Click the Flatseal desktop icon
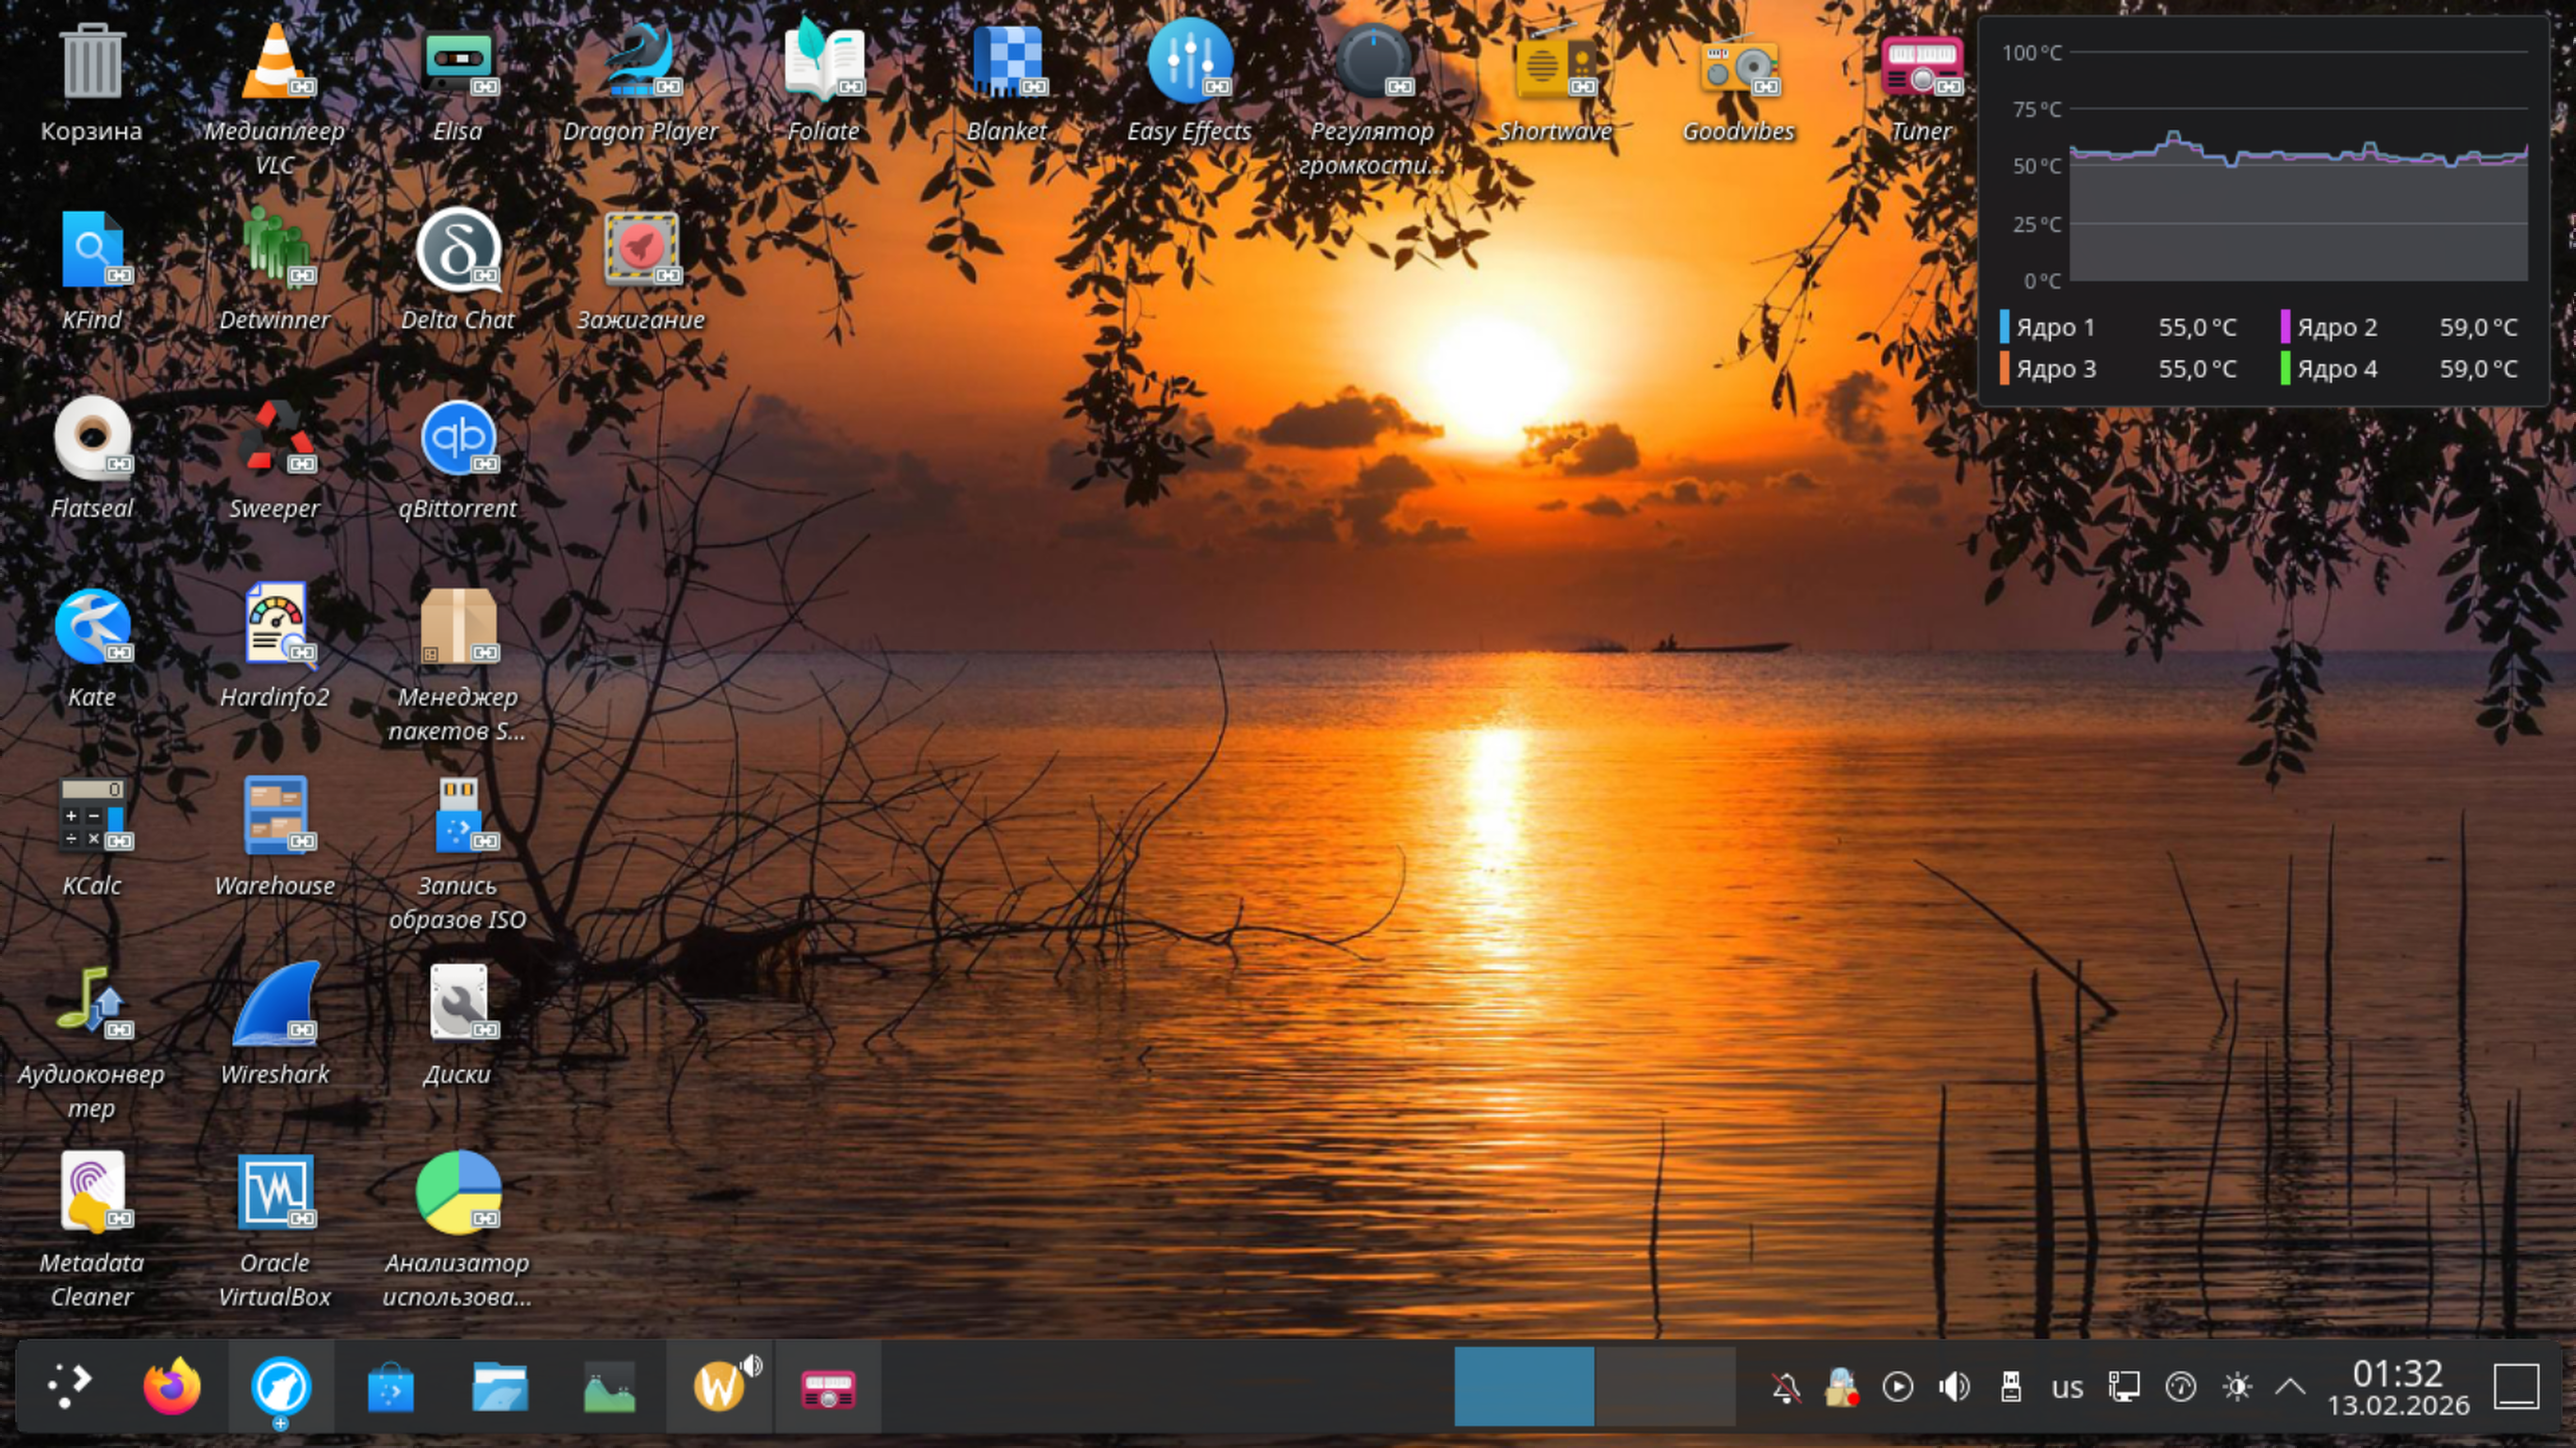 pyautogui.click(x=91, y=440)
